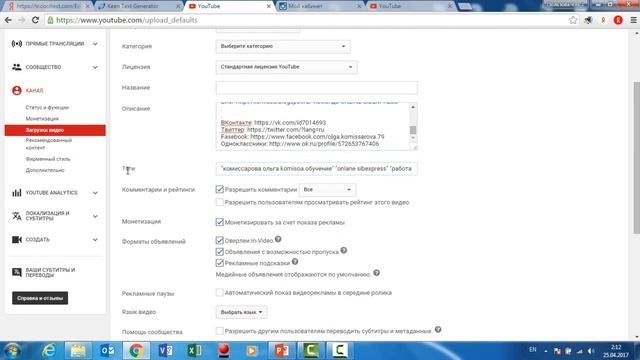640x360 pixels.
Task: Click the browser forward arrow
Action: [22, 20]
